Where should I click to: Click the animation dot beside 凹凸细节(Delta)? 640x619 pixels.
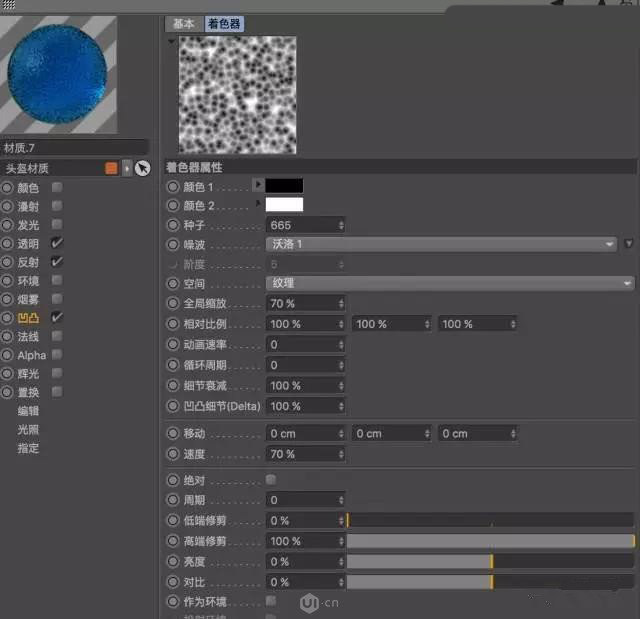point(173,406)
